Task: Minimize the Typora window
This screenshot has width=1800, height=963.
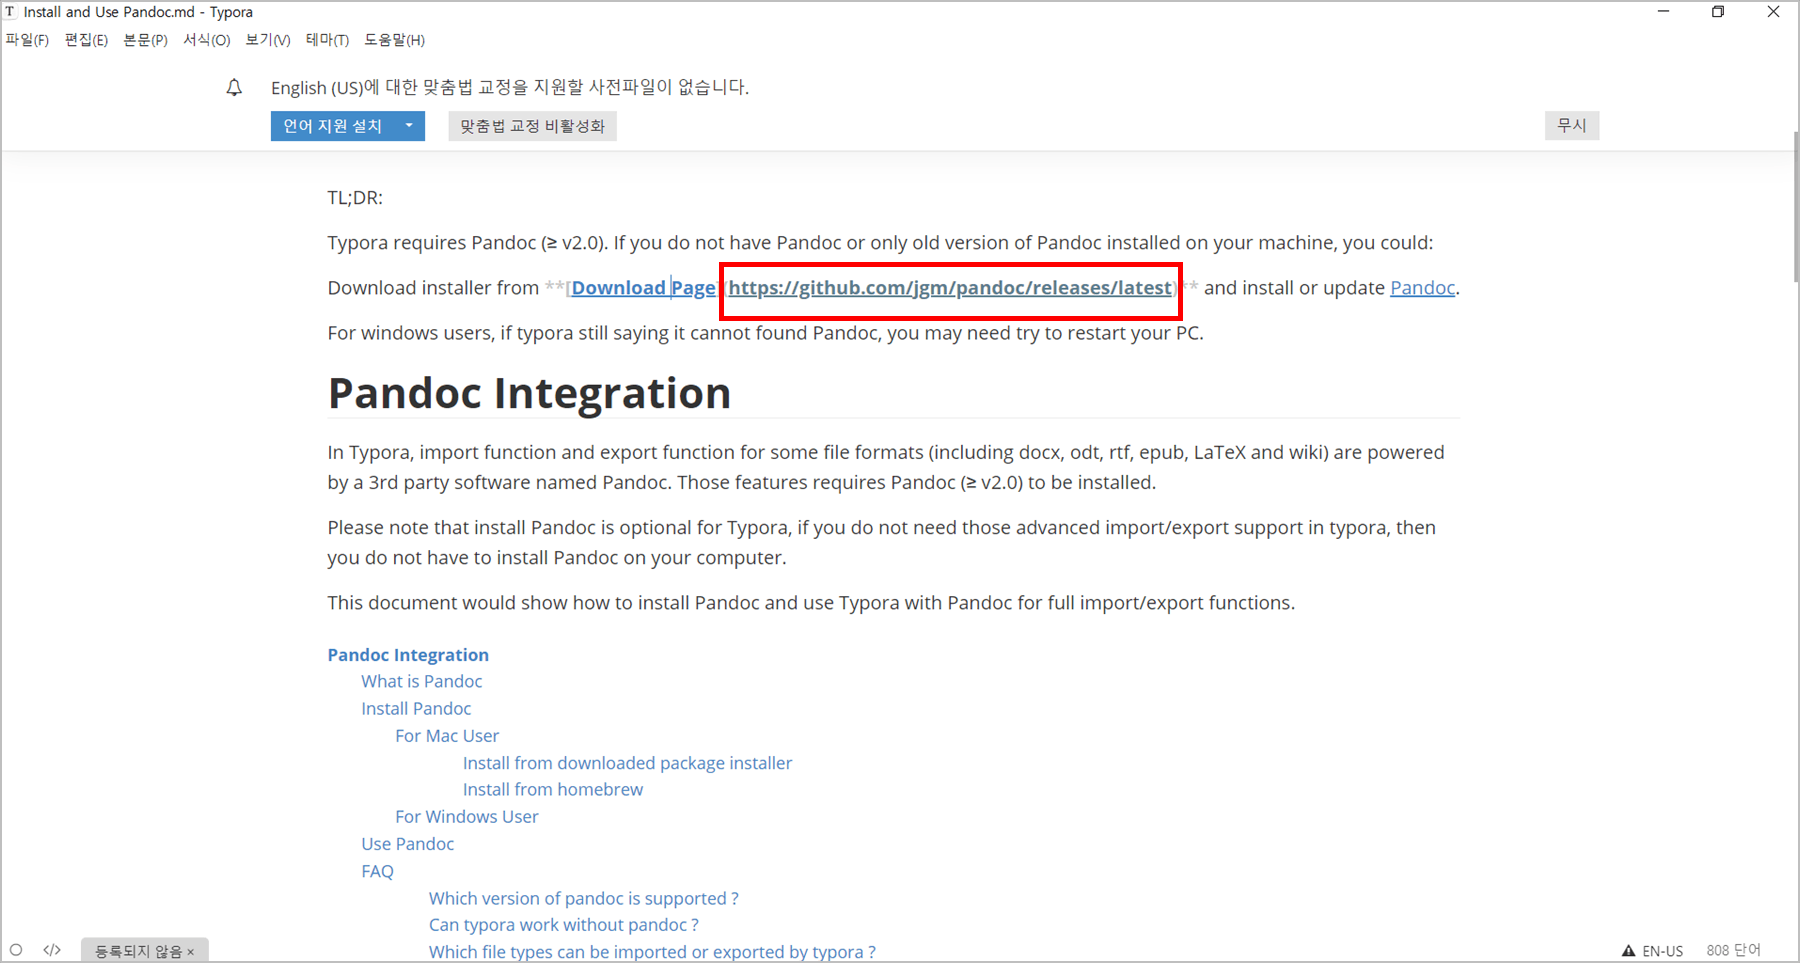Action: [x=1664, y=12]
